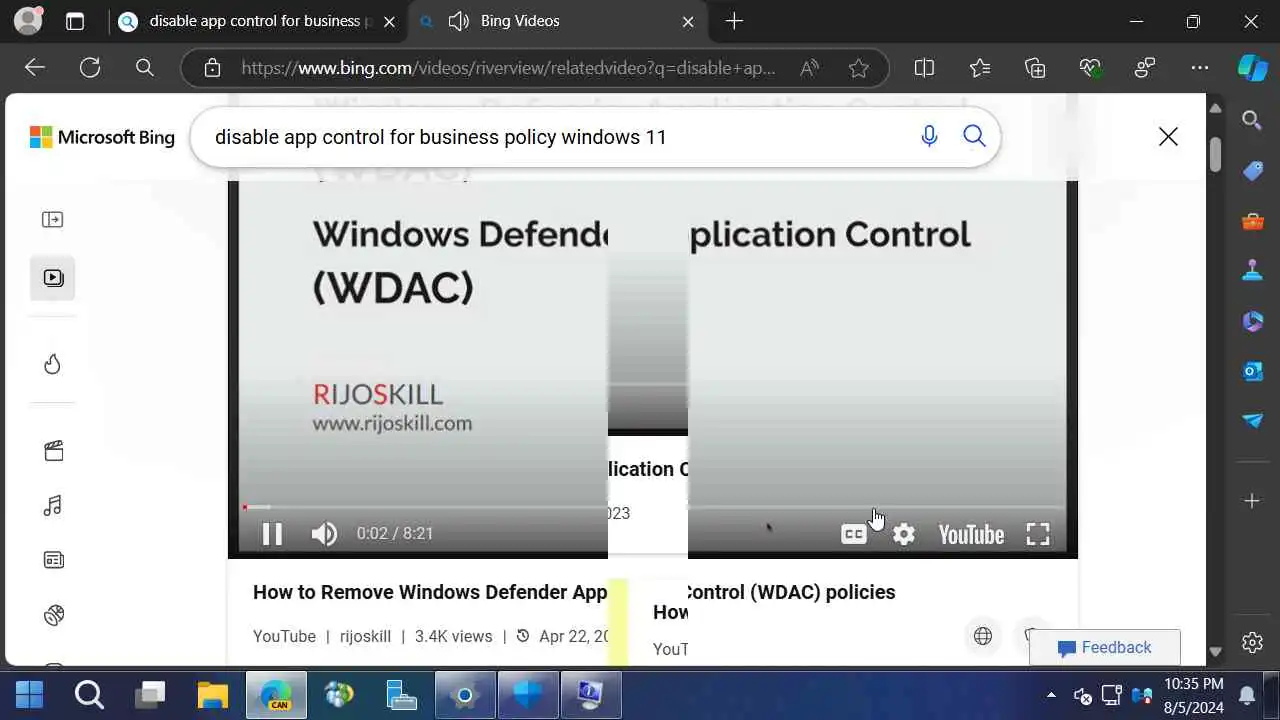
Task: Click the bing.com URL address bar
Action: pyautogui.click(x=508, y=68)
